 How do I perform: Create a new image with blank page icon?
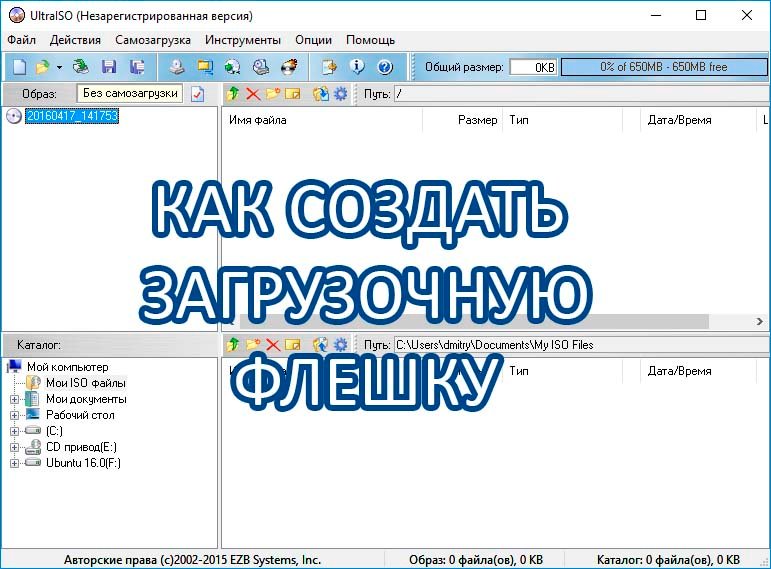click(x=19, y=67)
